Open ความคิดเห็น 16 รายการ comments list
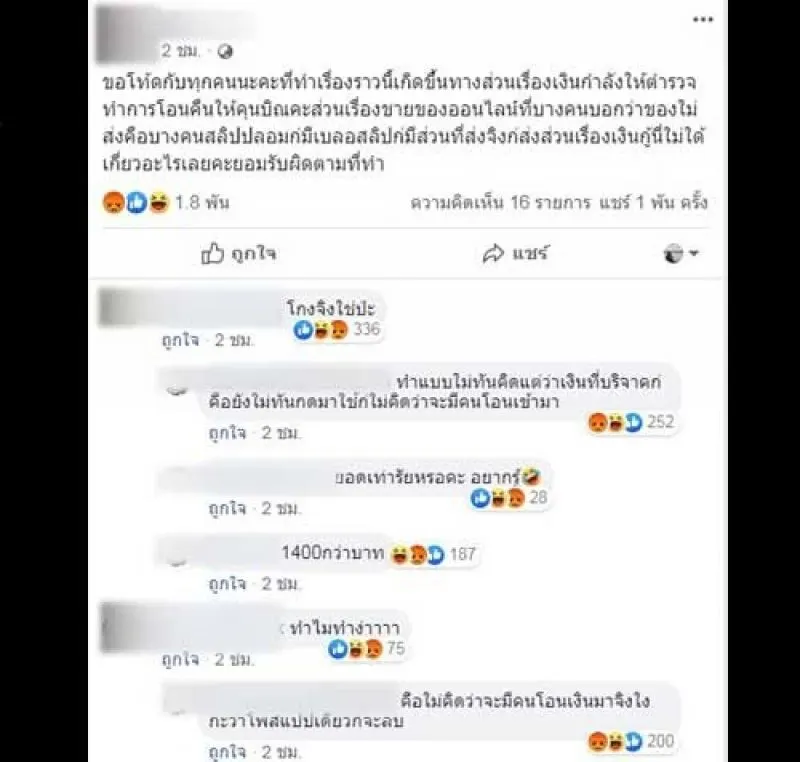The image size is (800, 762). point(501,202)
